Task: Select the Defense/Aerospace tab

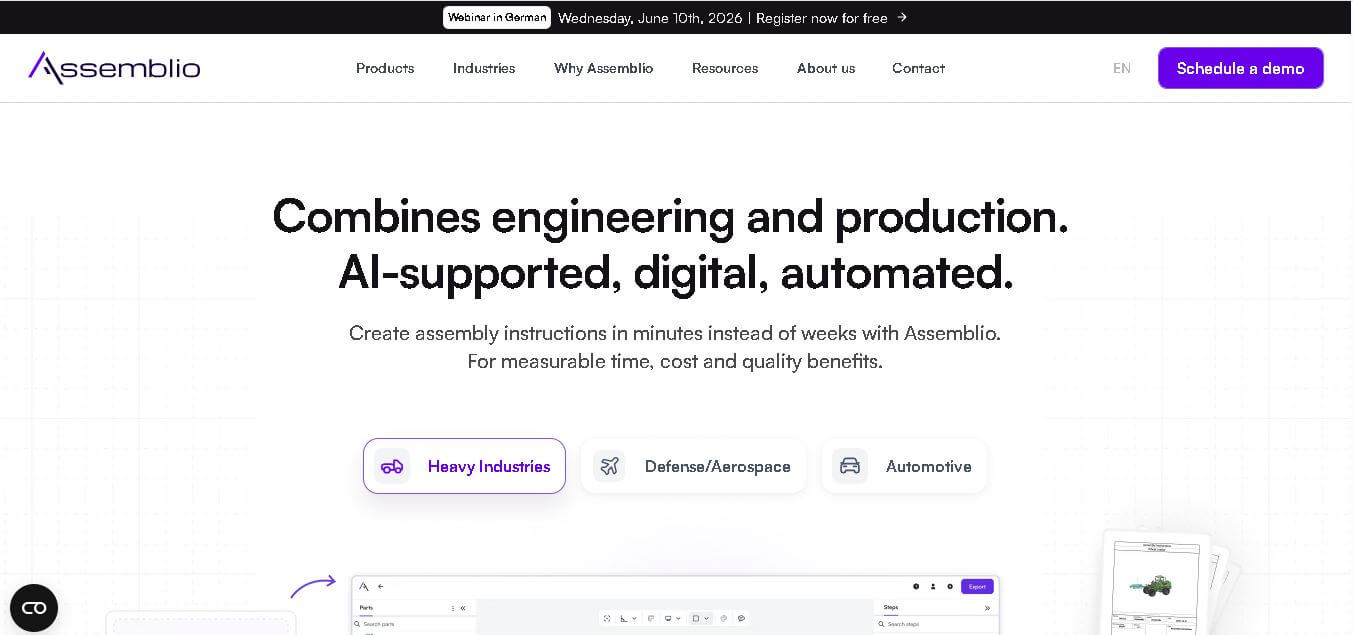Action: 693,466
